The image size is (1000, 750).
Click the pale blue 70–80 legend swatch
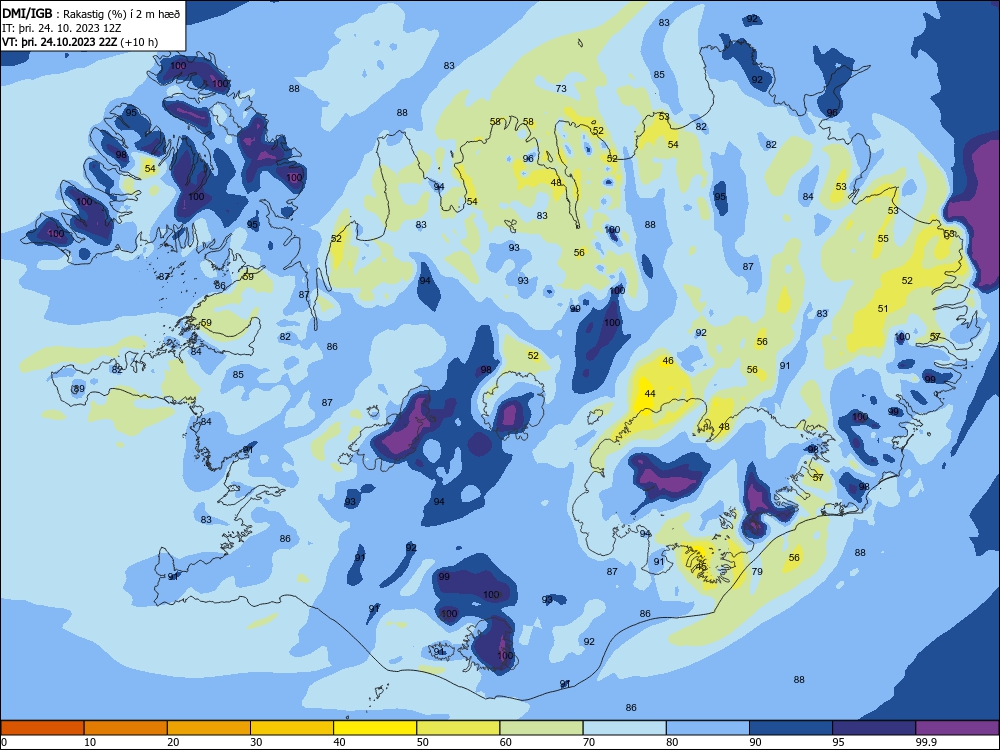pos(625,728)
